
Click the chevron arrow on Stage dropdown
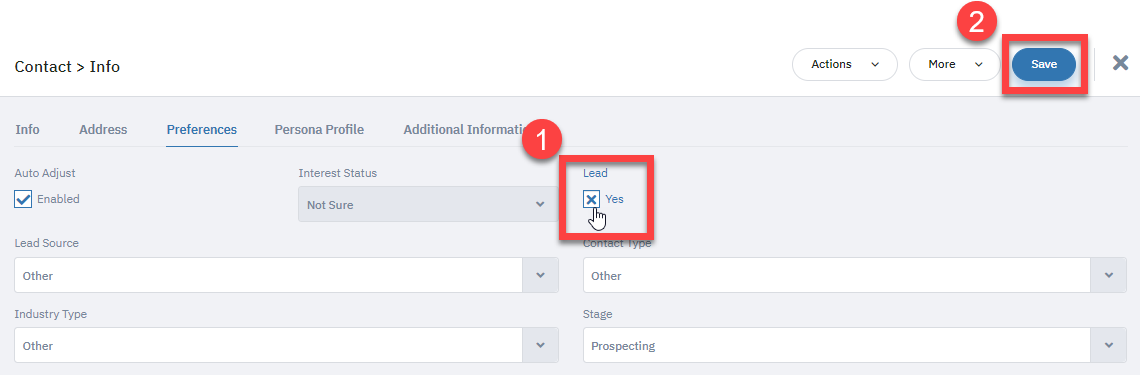pos(1109,345)
